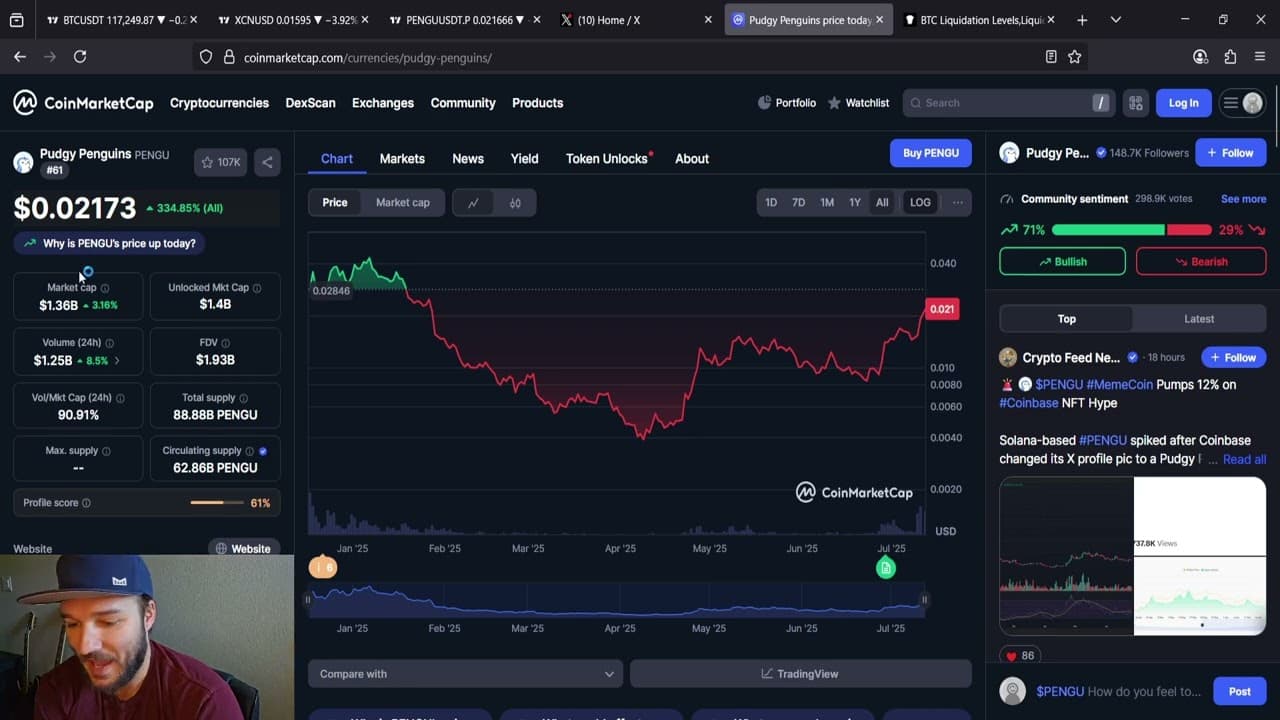The height and width of the screenshot is (720, 1280).
Task: Open the Community nav menu
Action: [x=463, y=103]
